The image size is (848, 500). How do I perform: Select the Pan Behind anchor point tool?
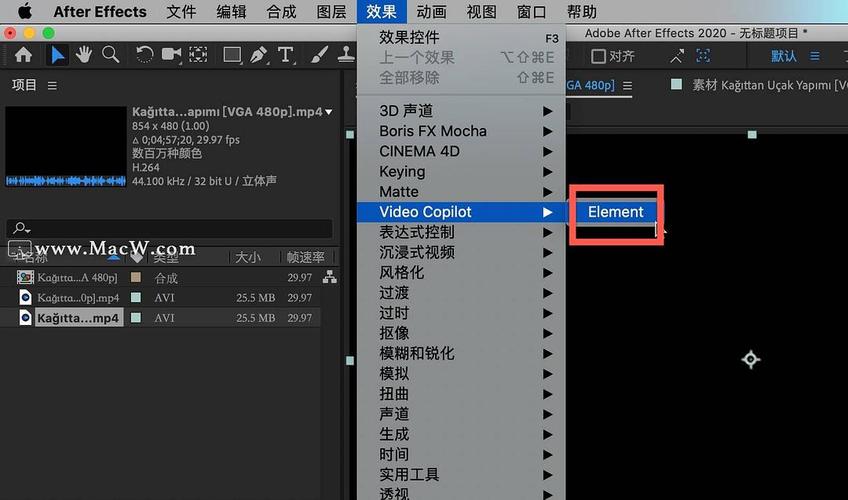tap(198, 55)
